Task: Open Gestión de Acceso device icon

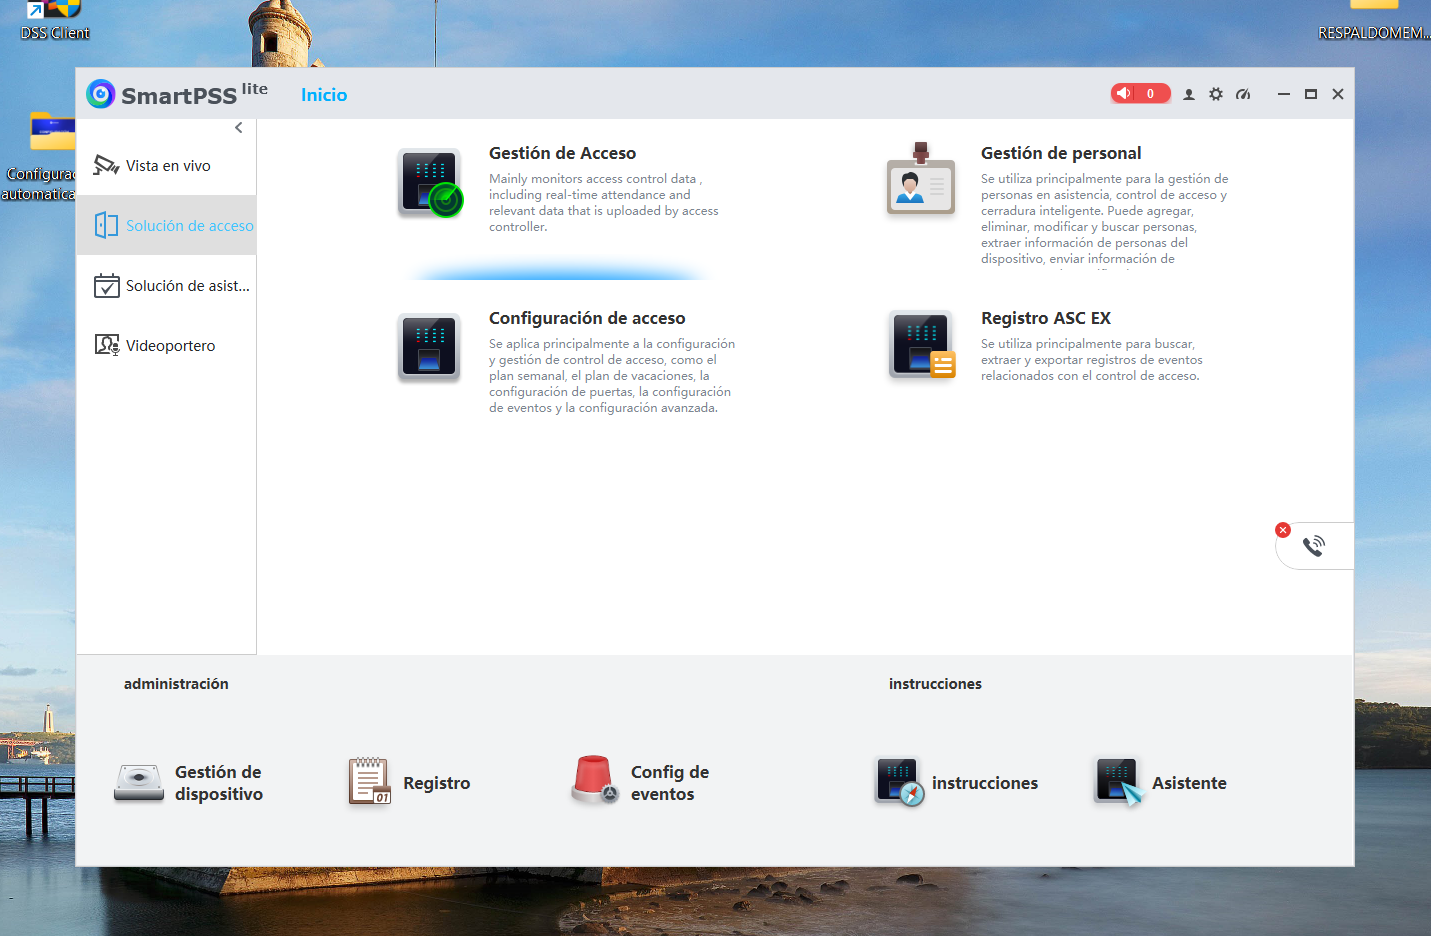Action: click(430, 182)
